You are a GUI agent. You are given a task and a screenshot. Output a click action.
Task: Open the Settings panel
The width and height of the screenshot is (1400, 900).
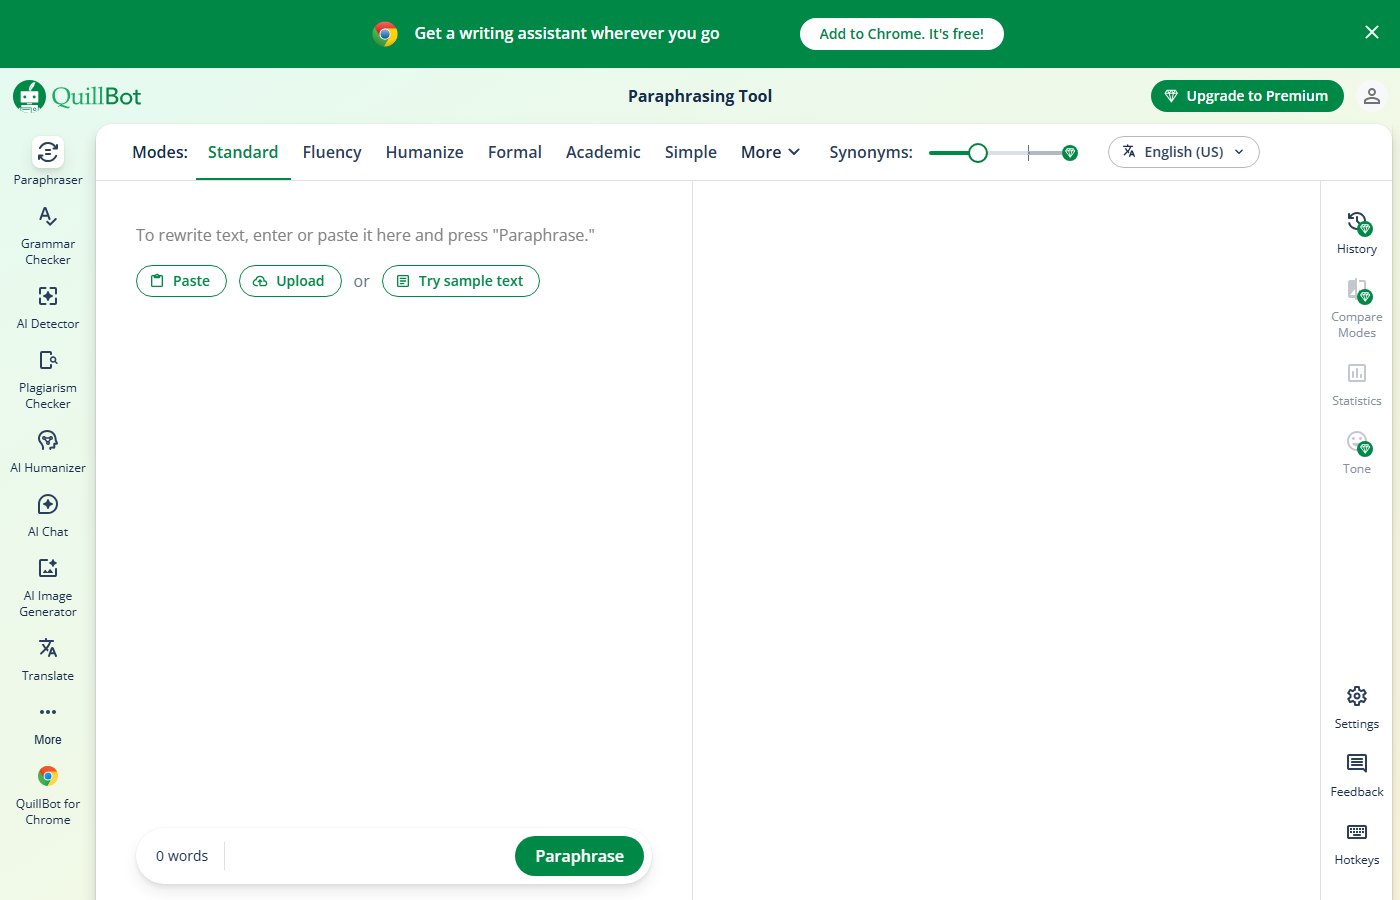[1356, 706]
